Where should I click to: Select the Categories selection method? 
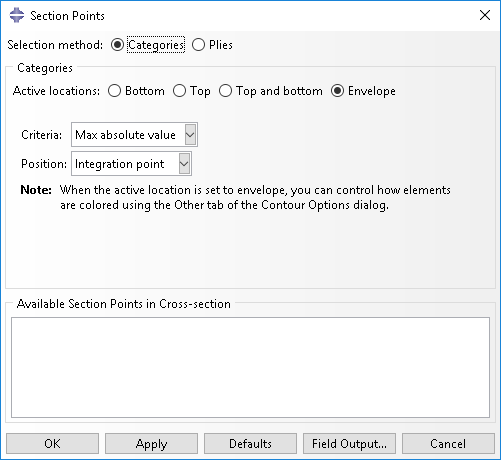117,45
